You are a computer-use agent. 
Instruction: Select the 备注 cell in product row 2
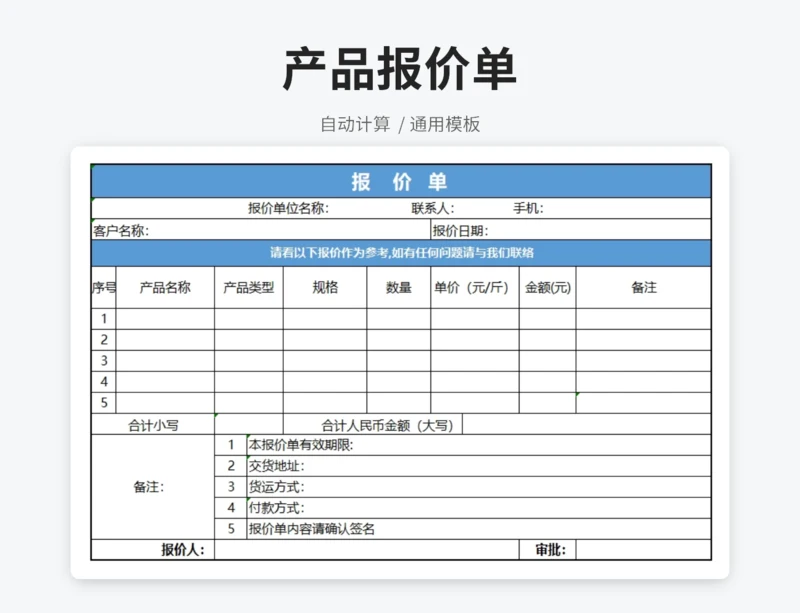(x=643, y=340)
